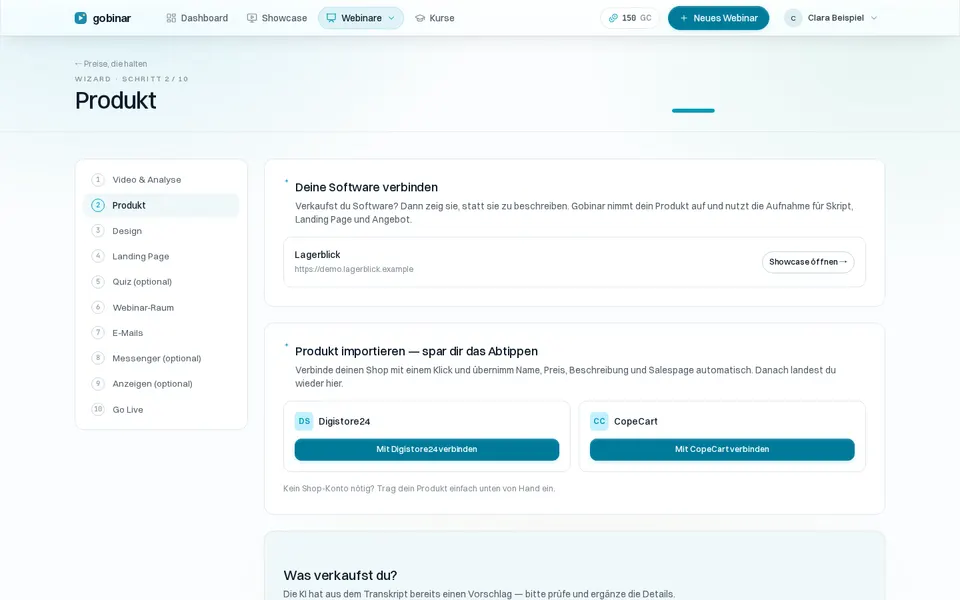Expand the Webinare dropdown chevron
This screenshot has width=960, height=600.
[x=392, y=18]
